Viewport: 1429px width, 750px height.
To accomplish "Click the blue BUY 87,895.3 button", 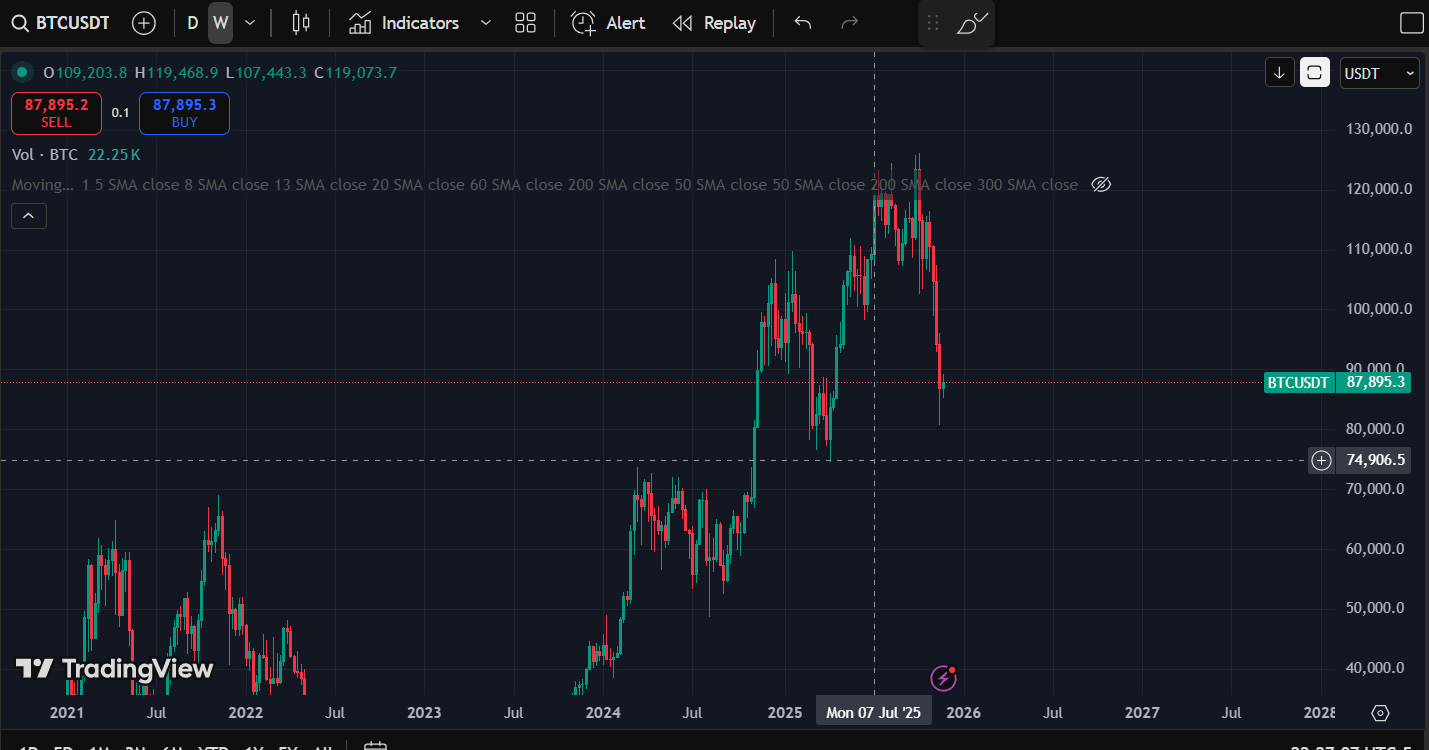I will click(184, 113).
